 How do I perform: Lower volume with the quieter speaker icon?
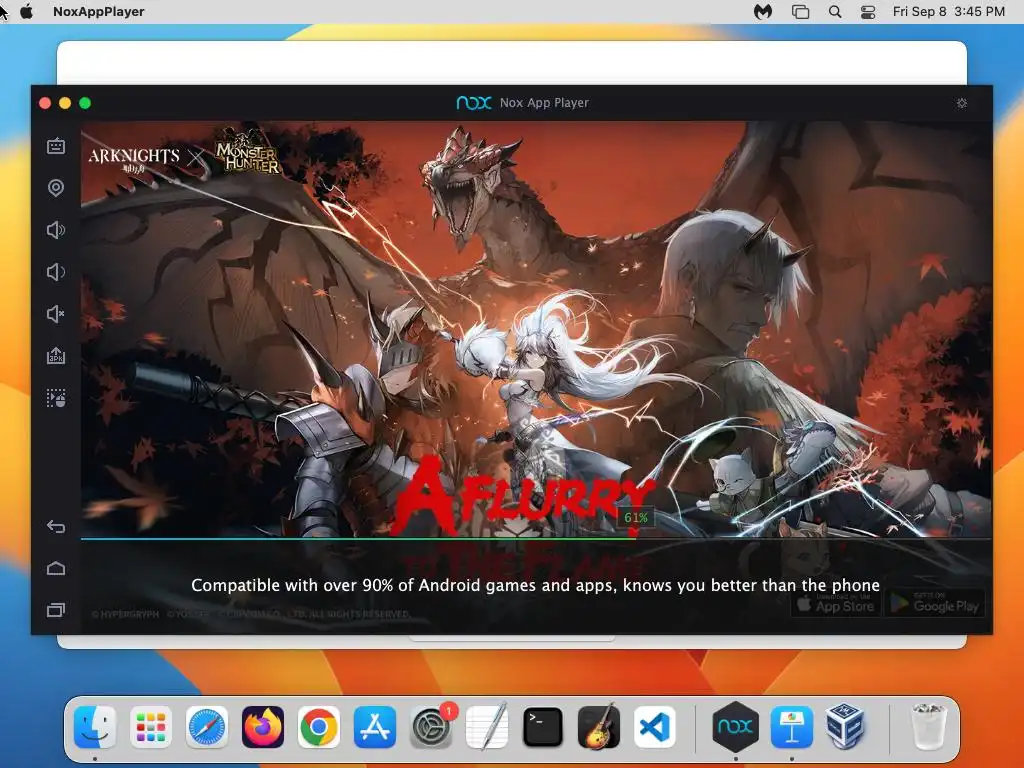(x=56, y=272)
